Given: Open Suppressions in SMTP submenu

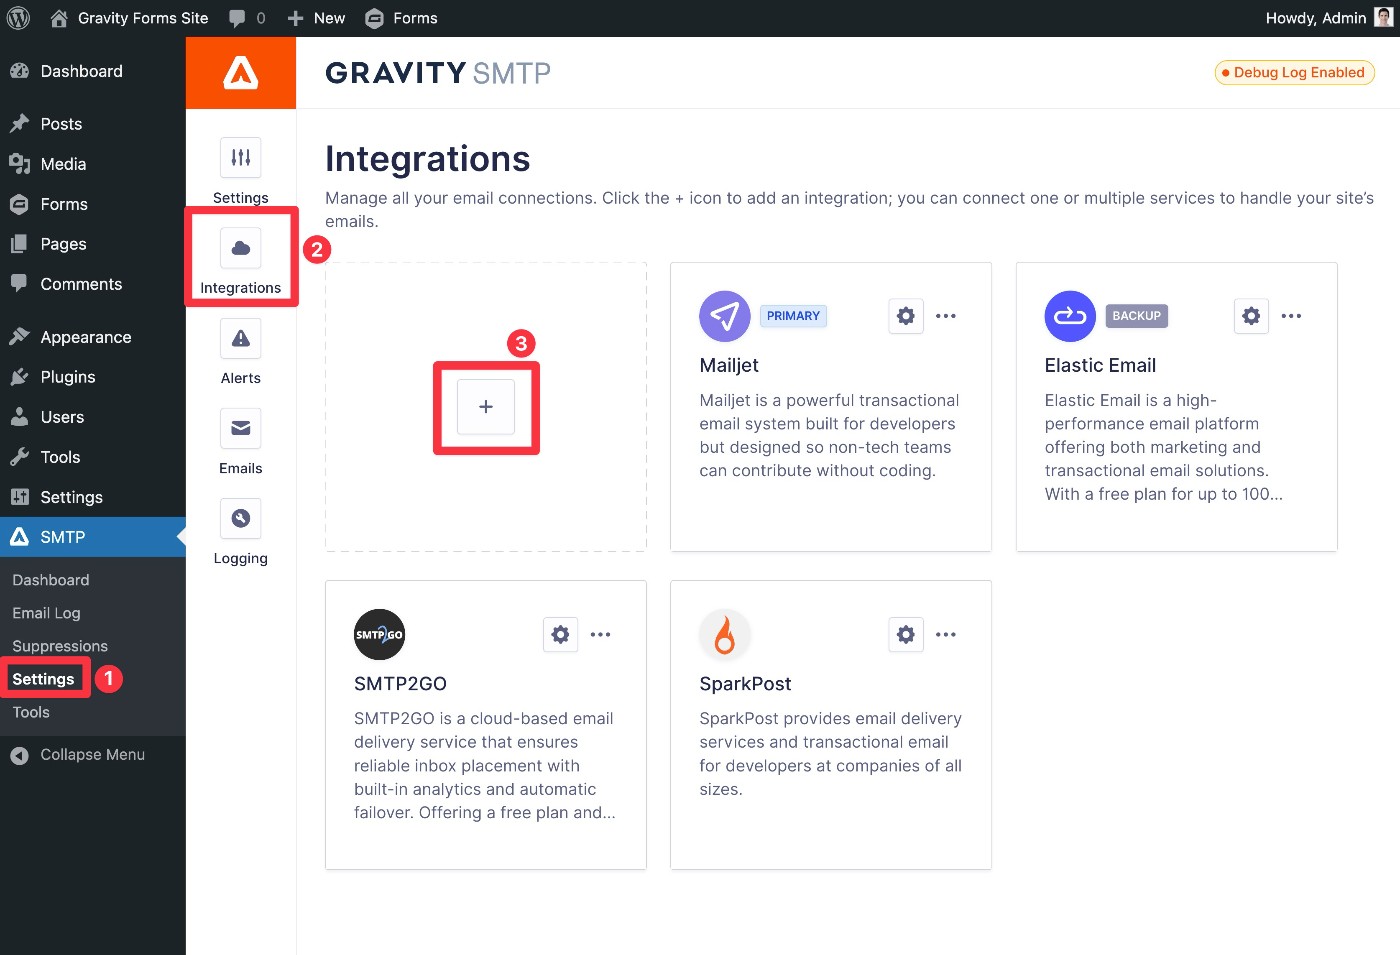Looking at the screenshot, I should pos(60,646).
